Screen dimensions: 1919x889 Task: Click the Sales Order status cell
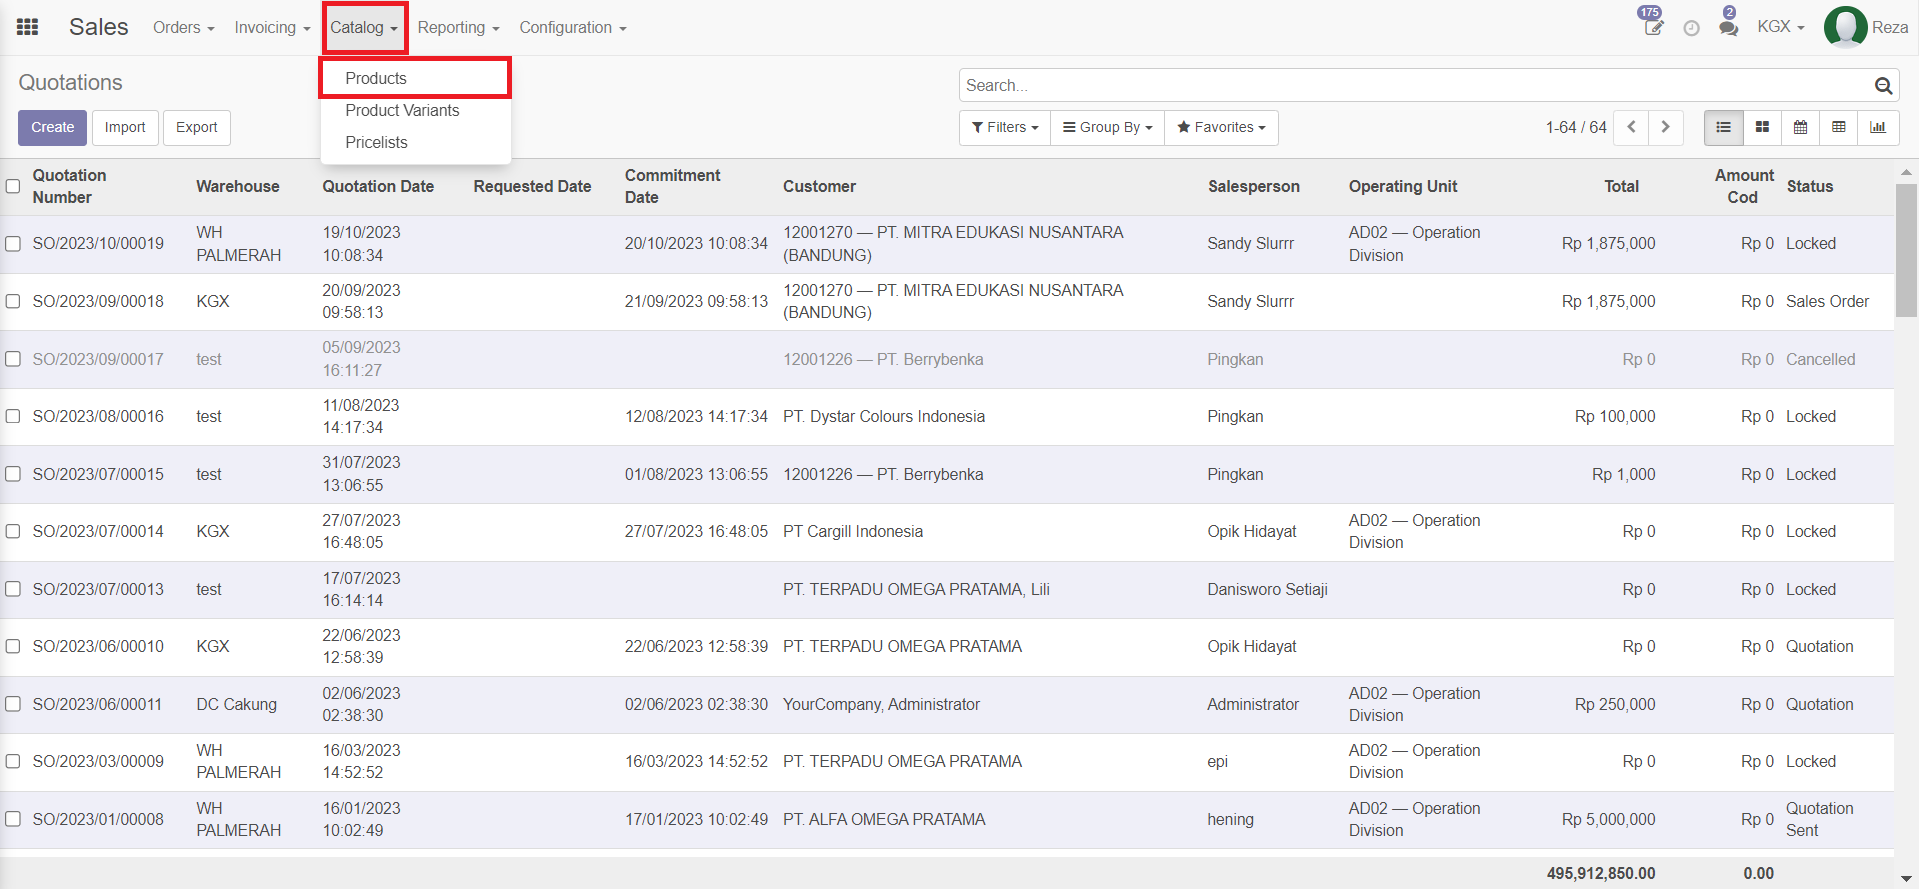1828,301
